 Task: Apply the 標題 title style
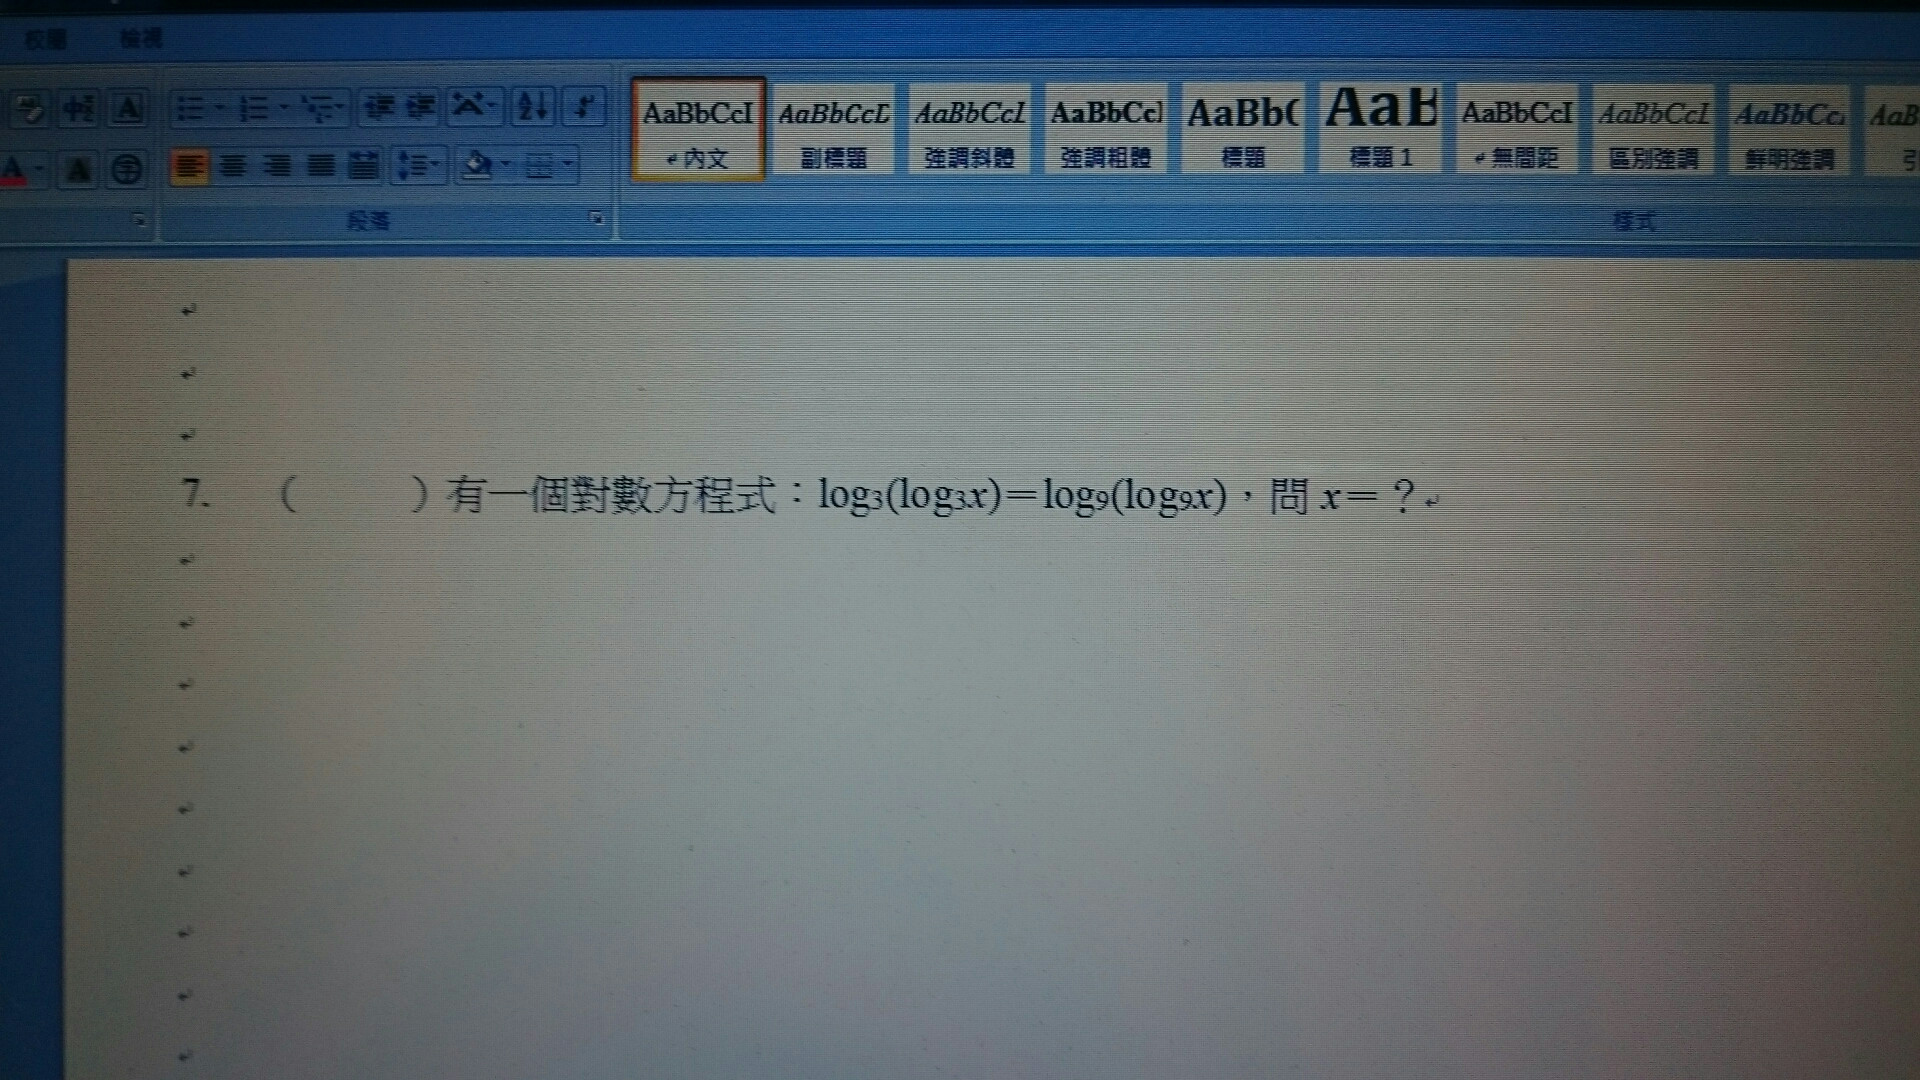pos(1243,130)
